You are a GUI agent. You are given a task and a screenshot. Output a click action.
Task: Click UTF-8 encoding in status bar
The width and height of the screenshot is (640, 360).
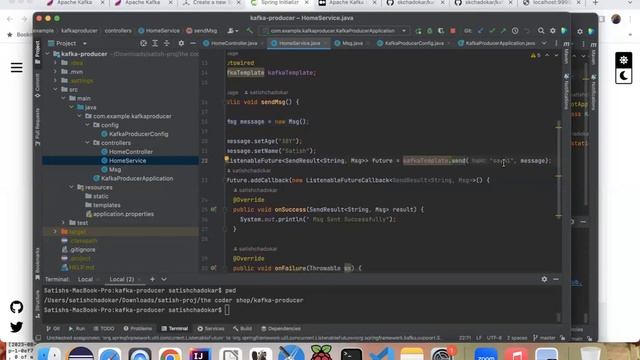[x=494, y=338]
